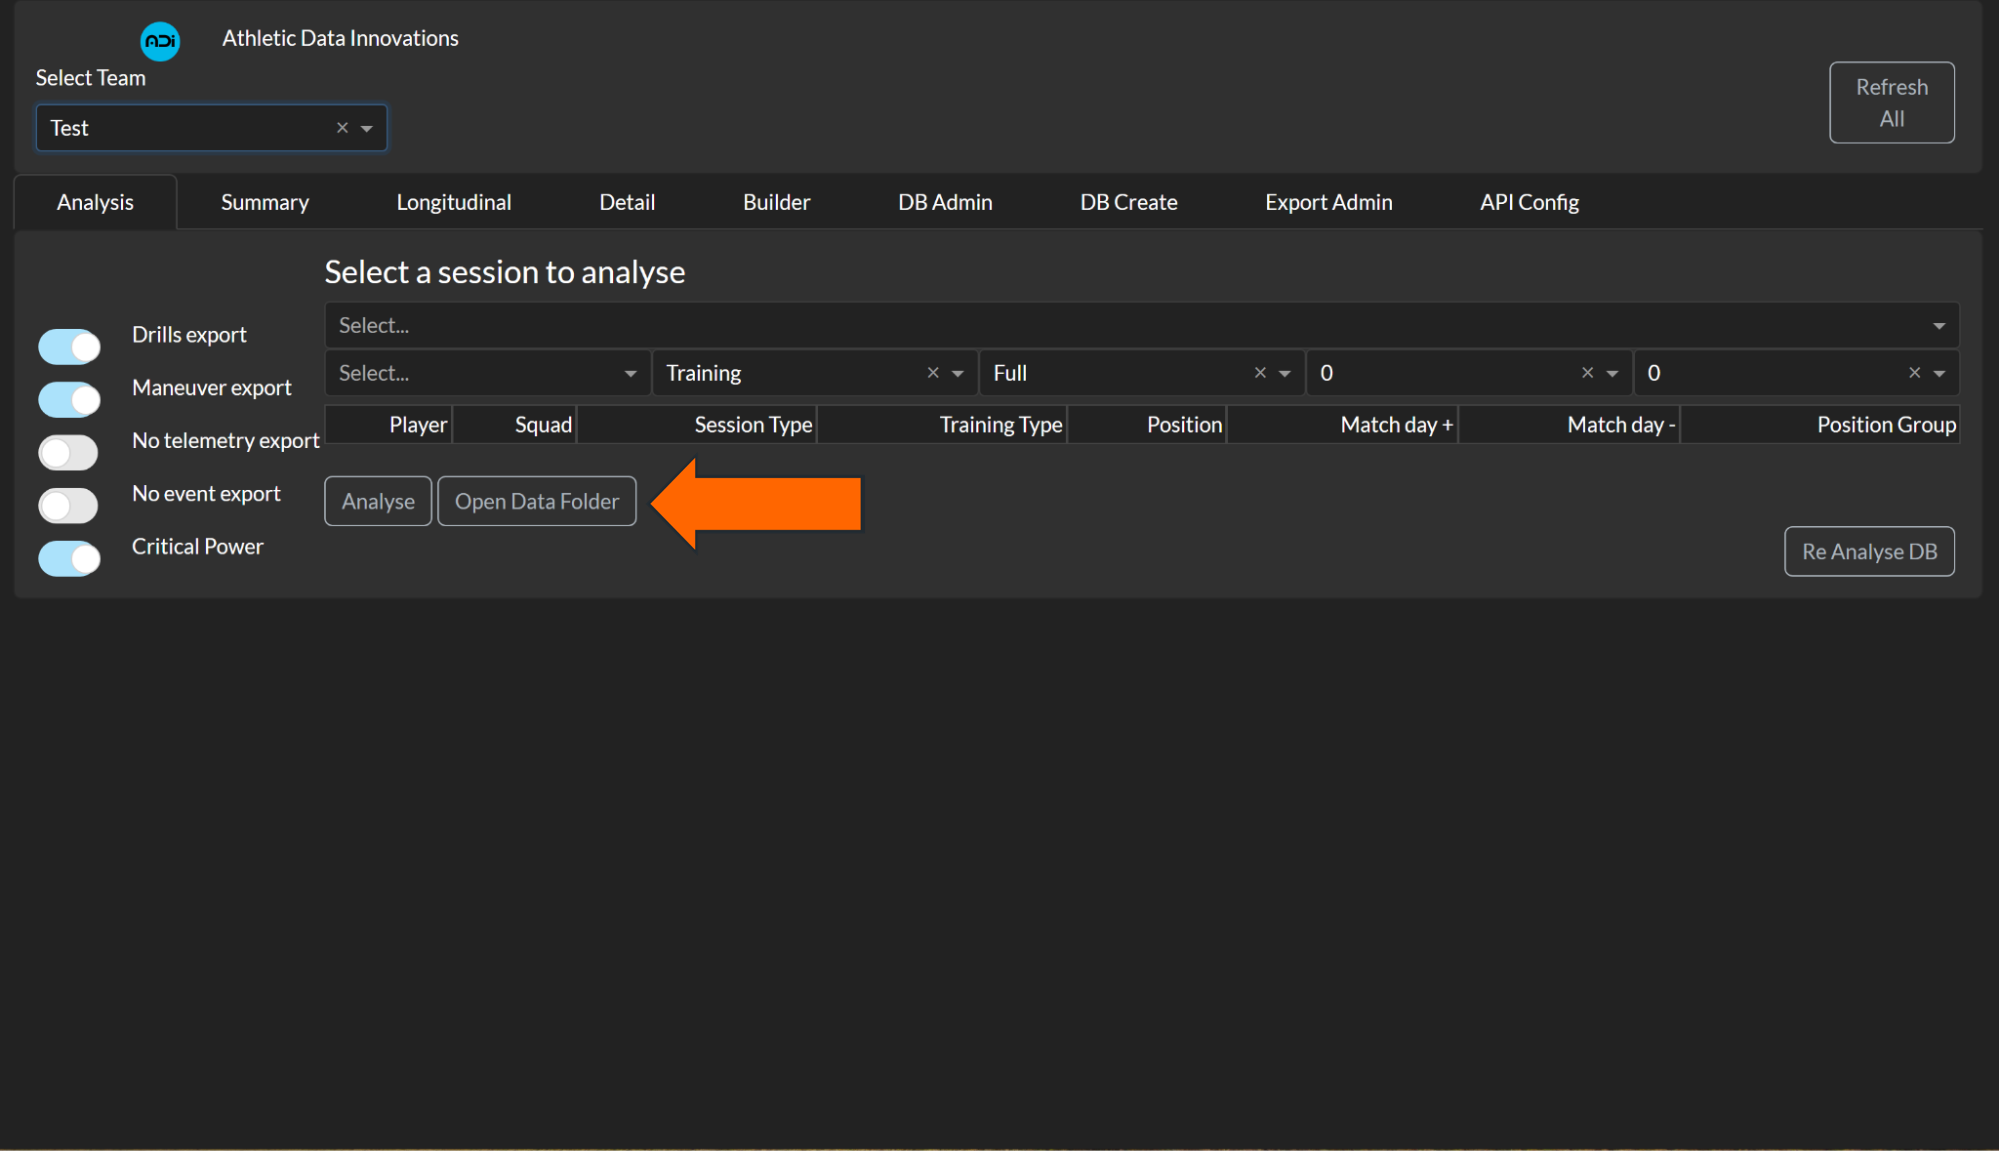
Task: Enable No telemetry export switch
Action: 69,453
